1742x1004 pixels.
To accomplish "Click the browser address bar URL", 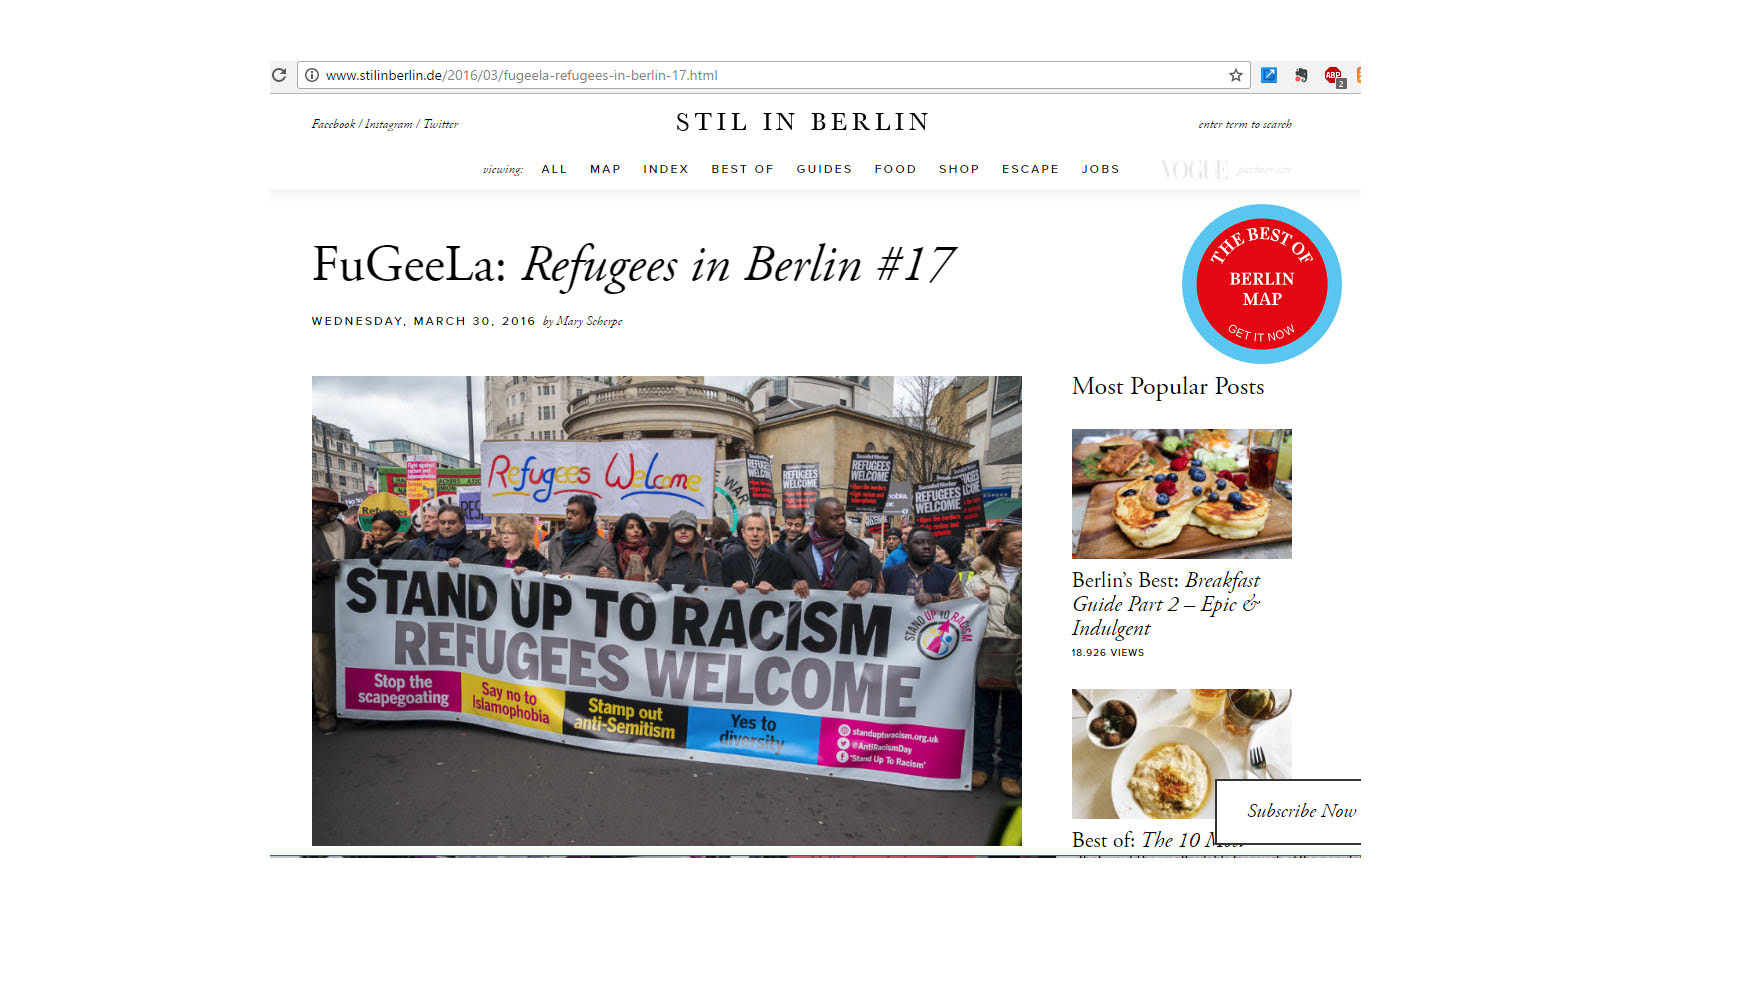I will click(521, 75).
